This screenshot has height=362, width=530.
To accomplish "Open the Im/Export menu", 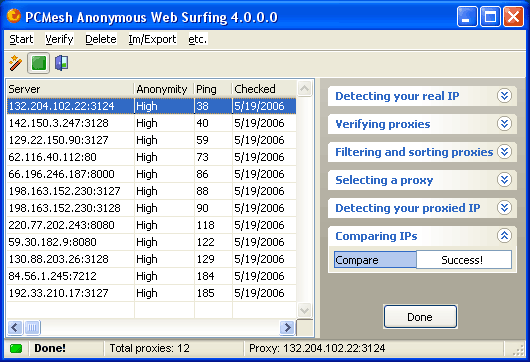I will [152, 39].
